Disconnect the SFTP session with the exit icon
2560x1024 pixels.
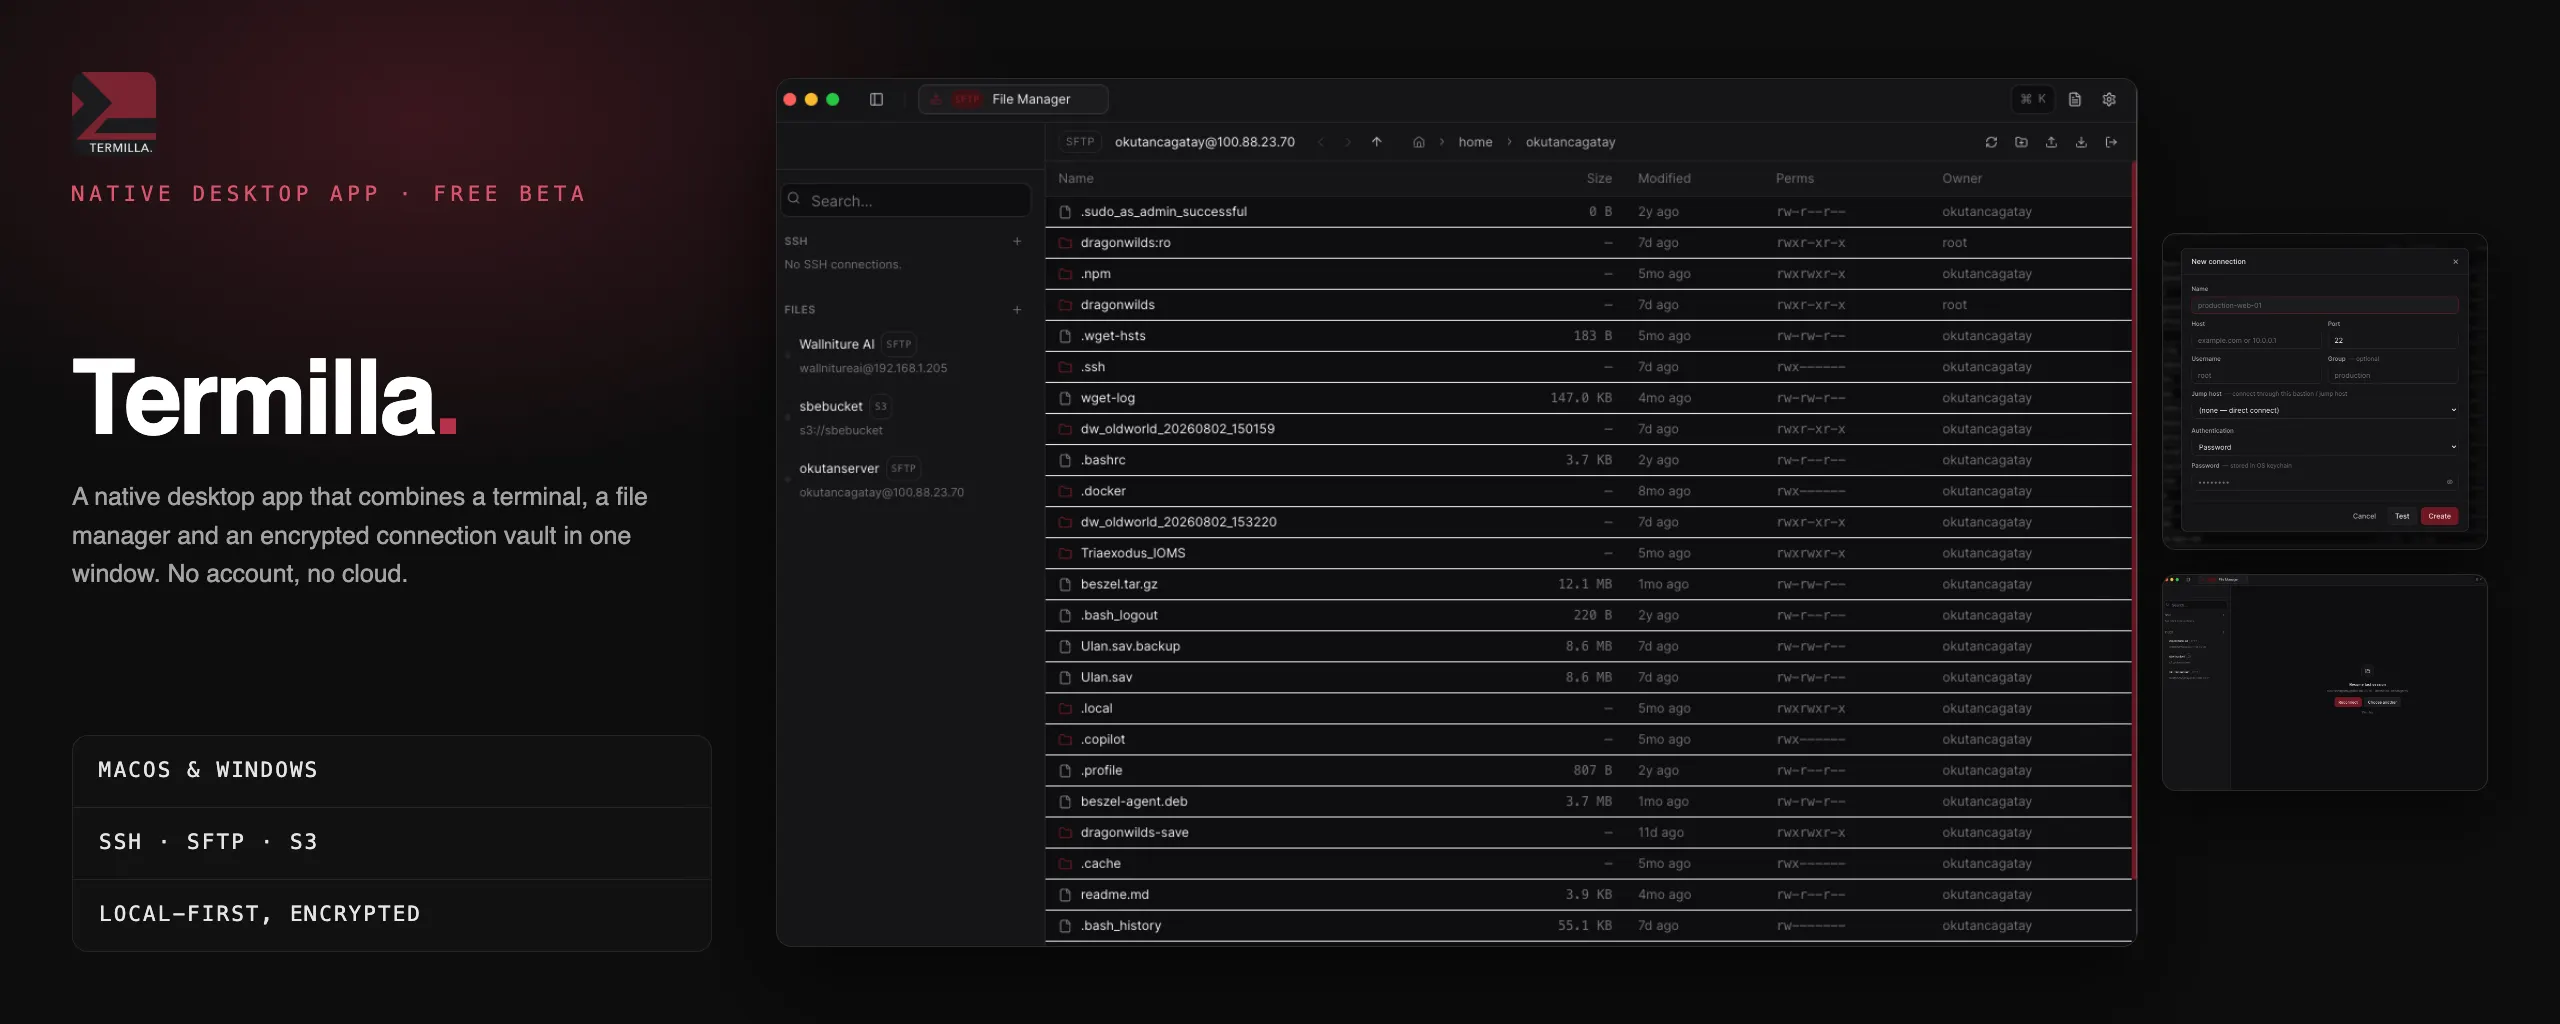click(2111, 142)
